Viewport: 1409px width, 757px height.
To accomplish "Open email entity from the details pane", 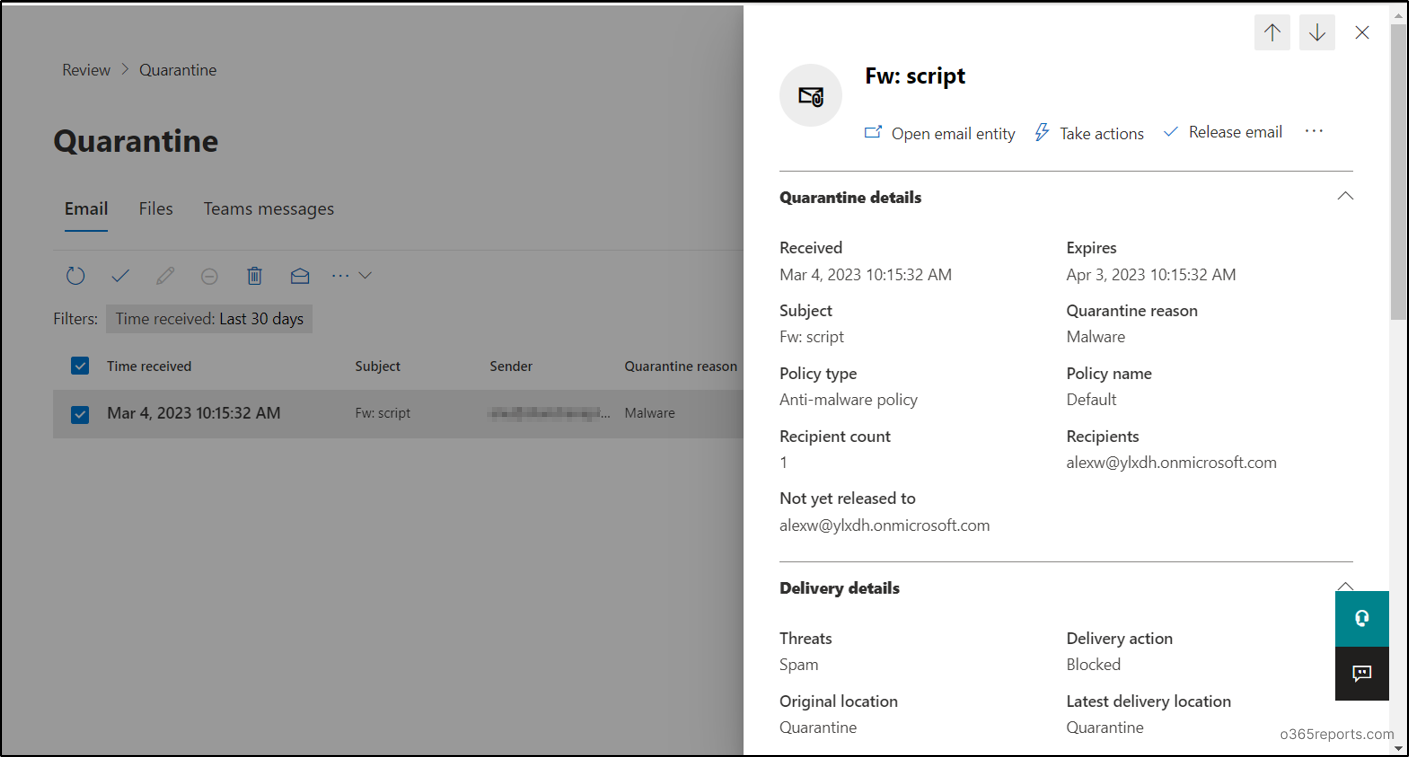I will [940, 132].
